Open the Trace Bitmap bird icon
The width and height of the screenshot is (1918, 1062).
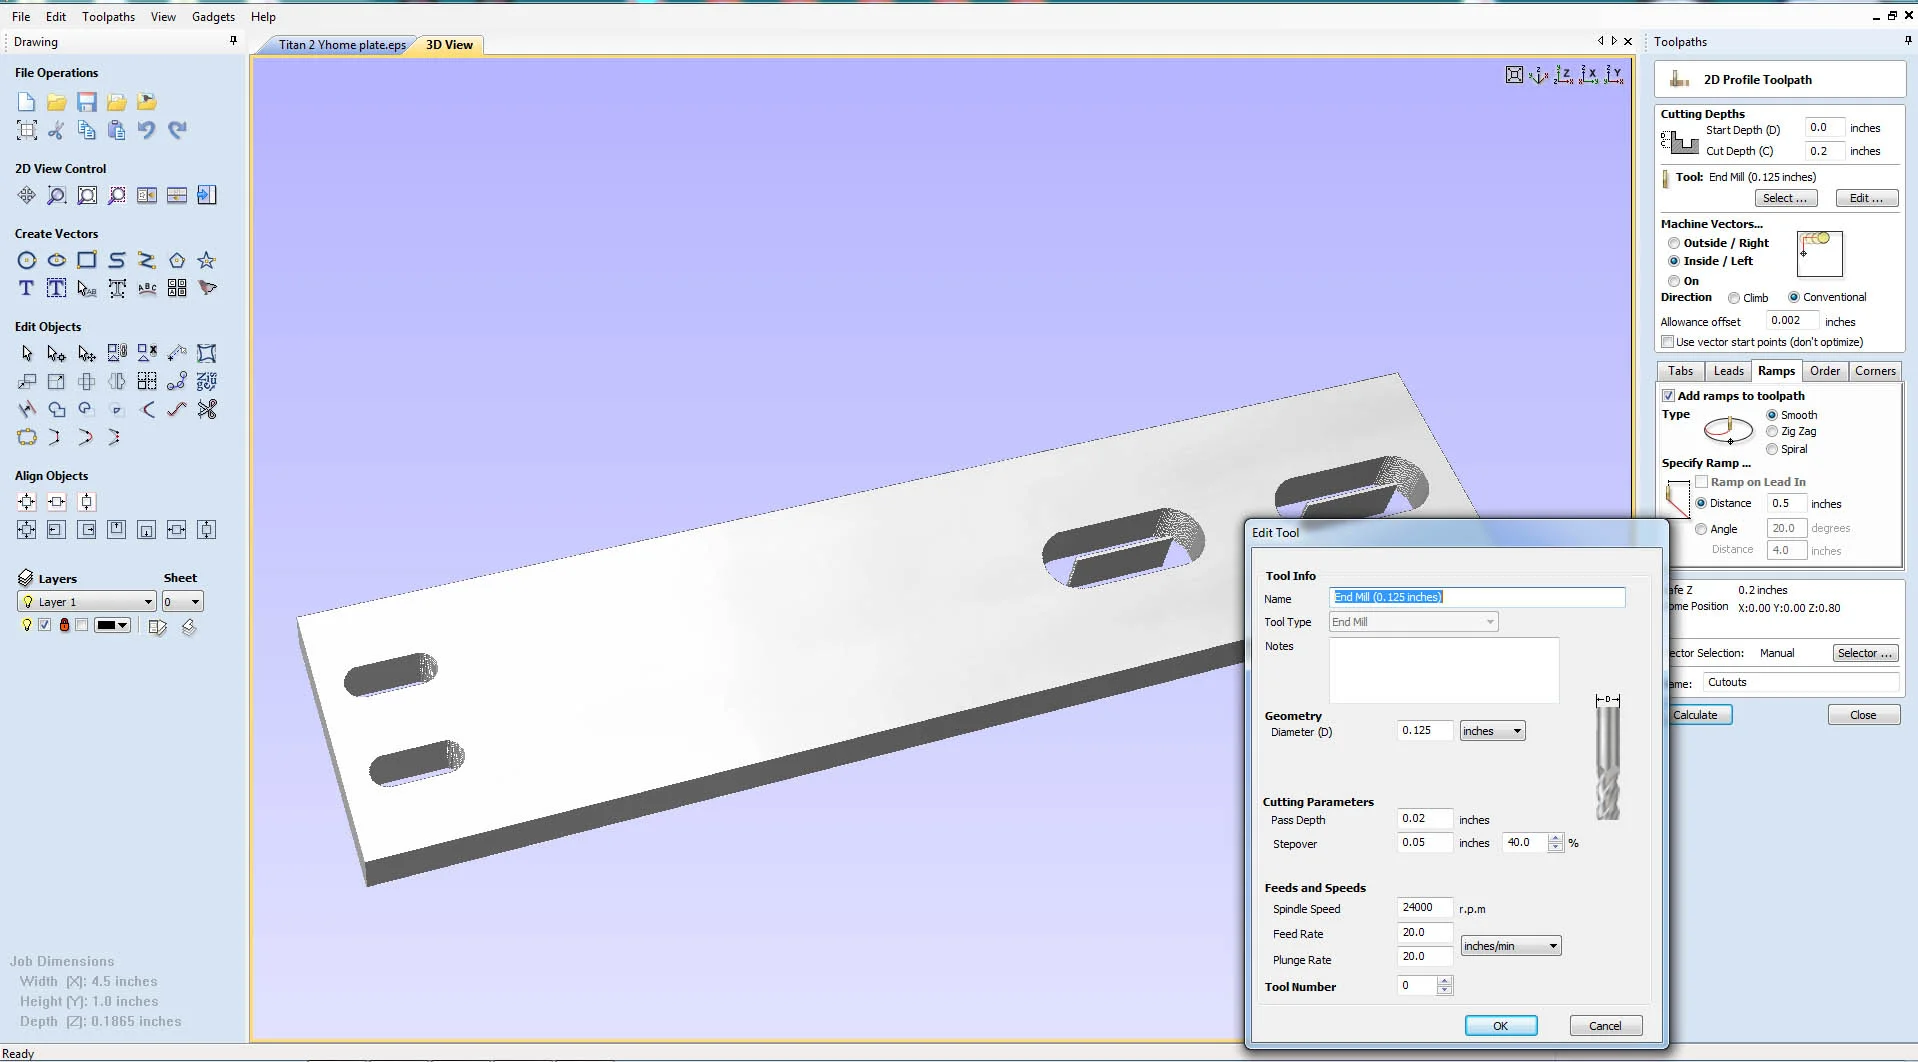pos(207,288)
